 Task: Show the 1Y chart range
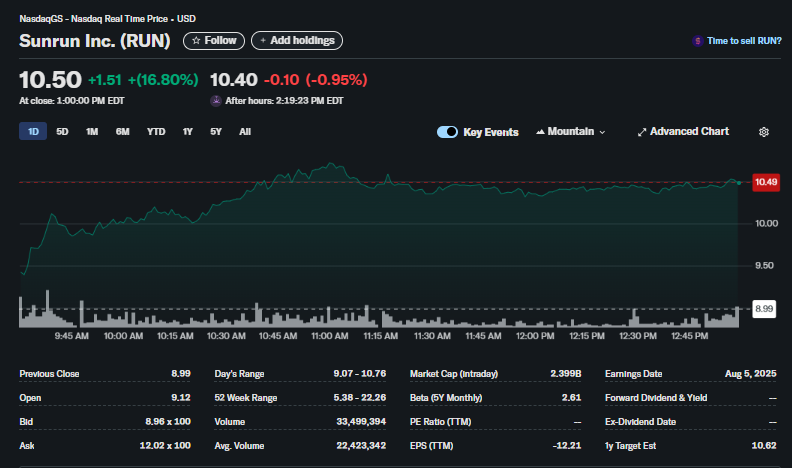(187, 131)
